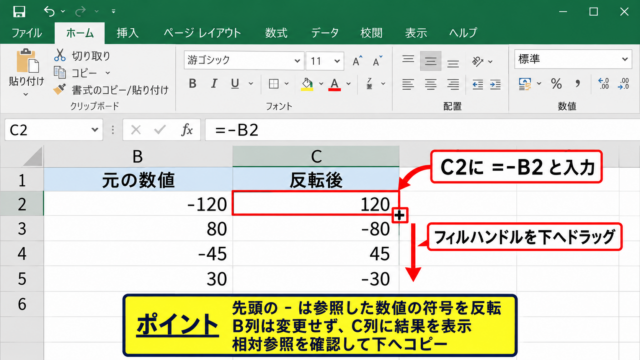
Task: Open Quick Access Toolbar customize arrow
Action: (x=113, y=11)
